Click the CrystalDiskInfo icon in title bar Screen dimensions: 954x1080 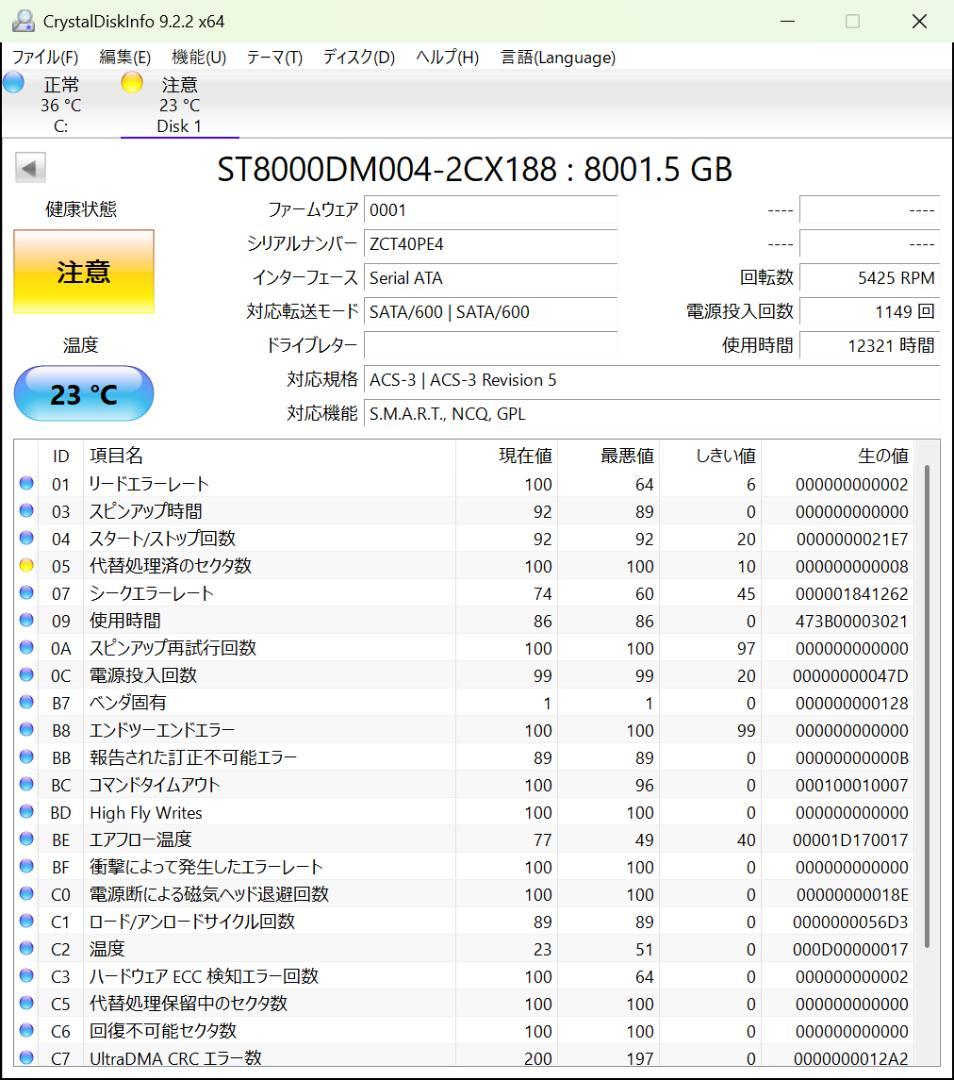(x=22, y=21)
